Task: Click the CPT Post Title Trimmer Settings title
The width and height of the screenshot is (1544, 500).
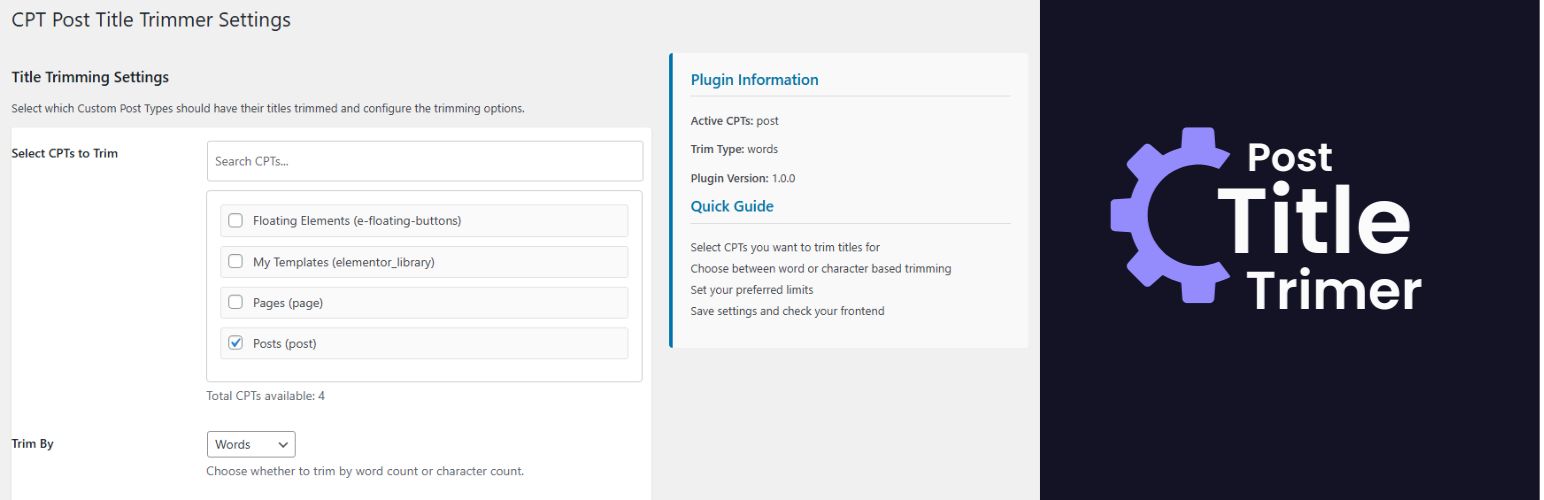Action: [x=151, y=20]
